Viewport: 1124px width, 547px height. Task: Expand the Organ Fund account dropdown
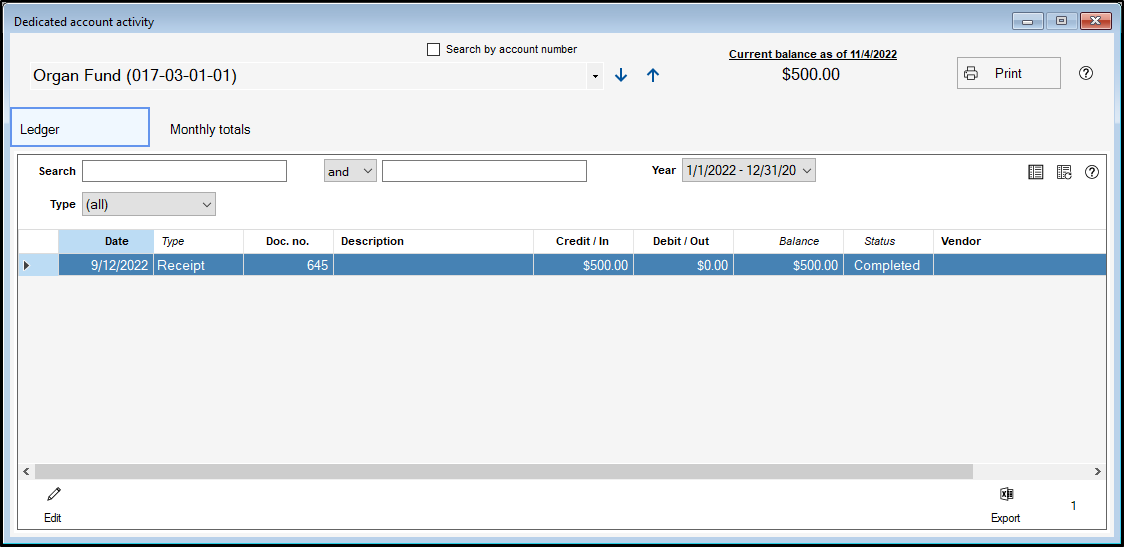pos(595,76)
